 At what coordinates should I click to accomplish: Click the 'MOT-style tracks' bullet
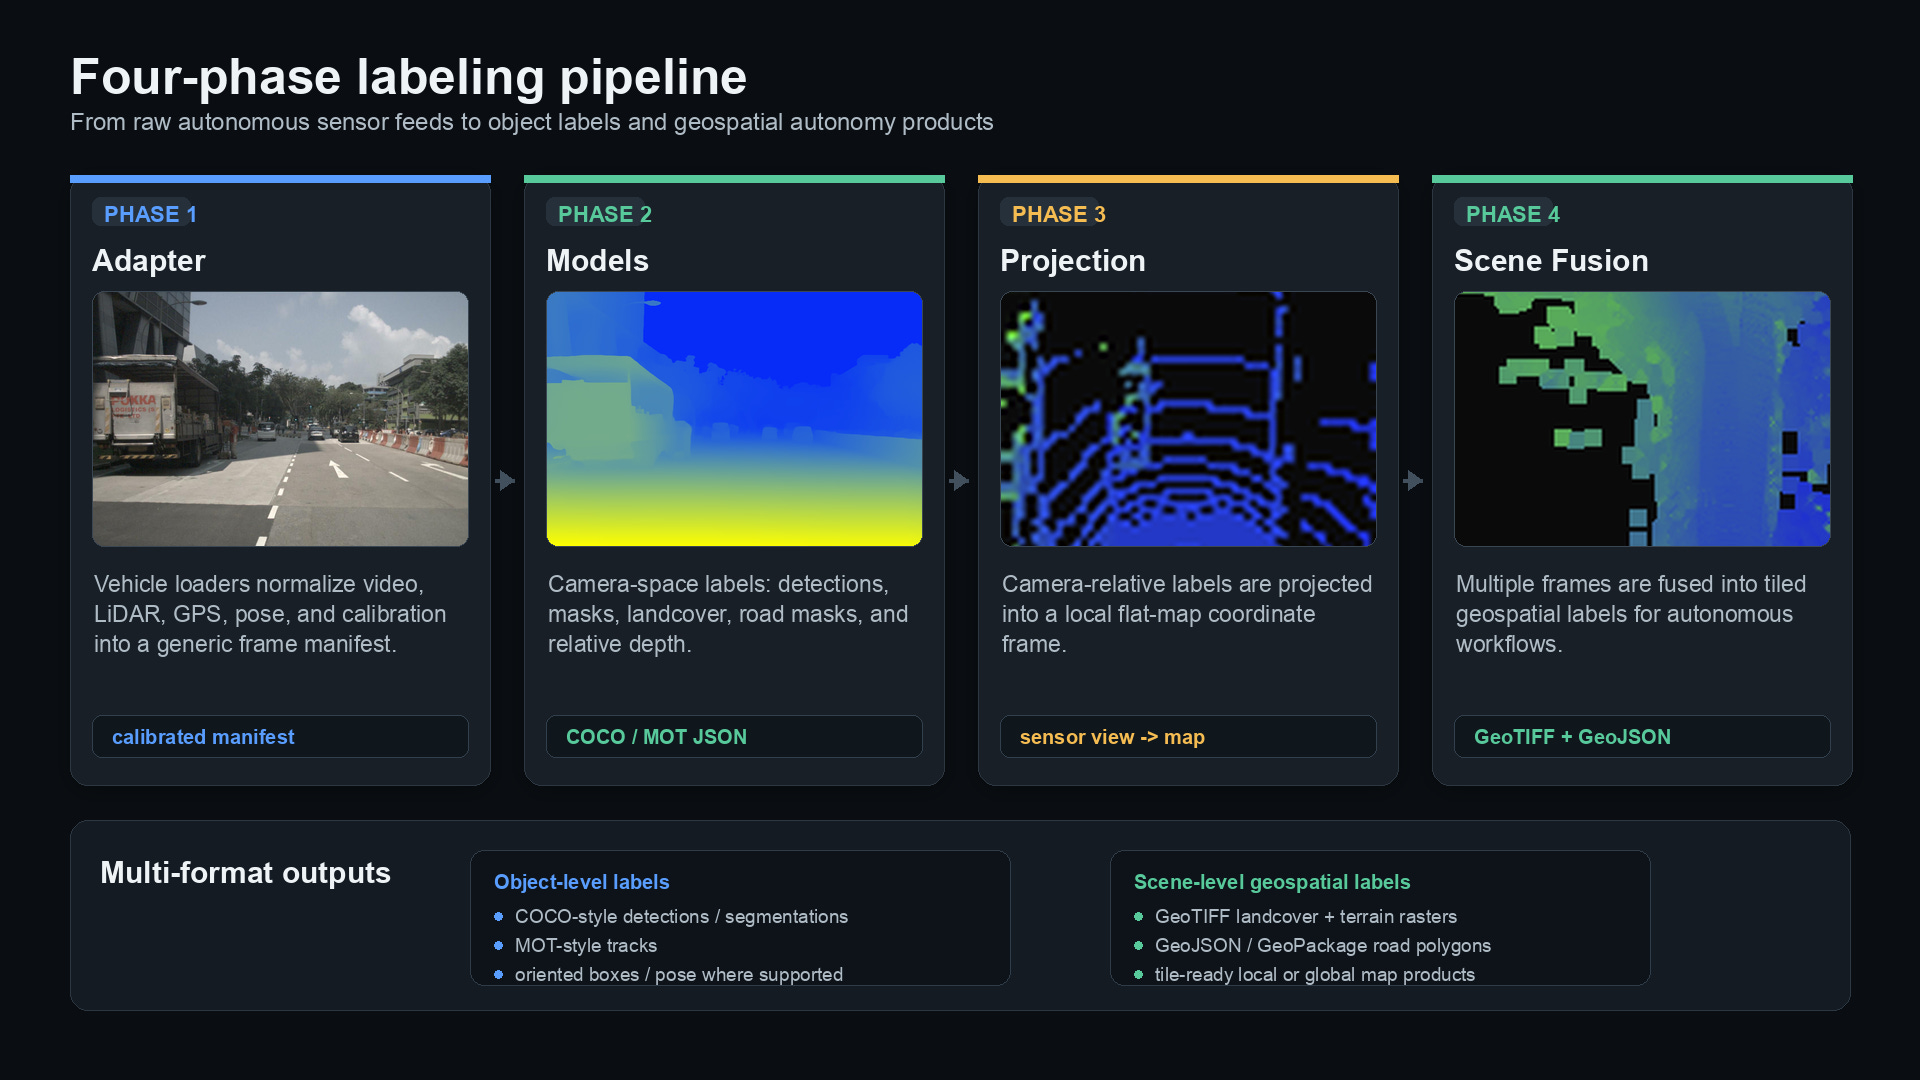[x=576, y=946]
